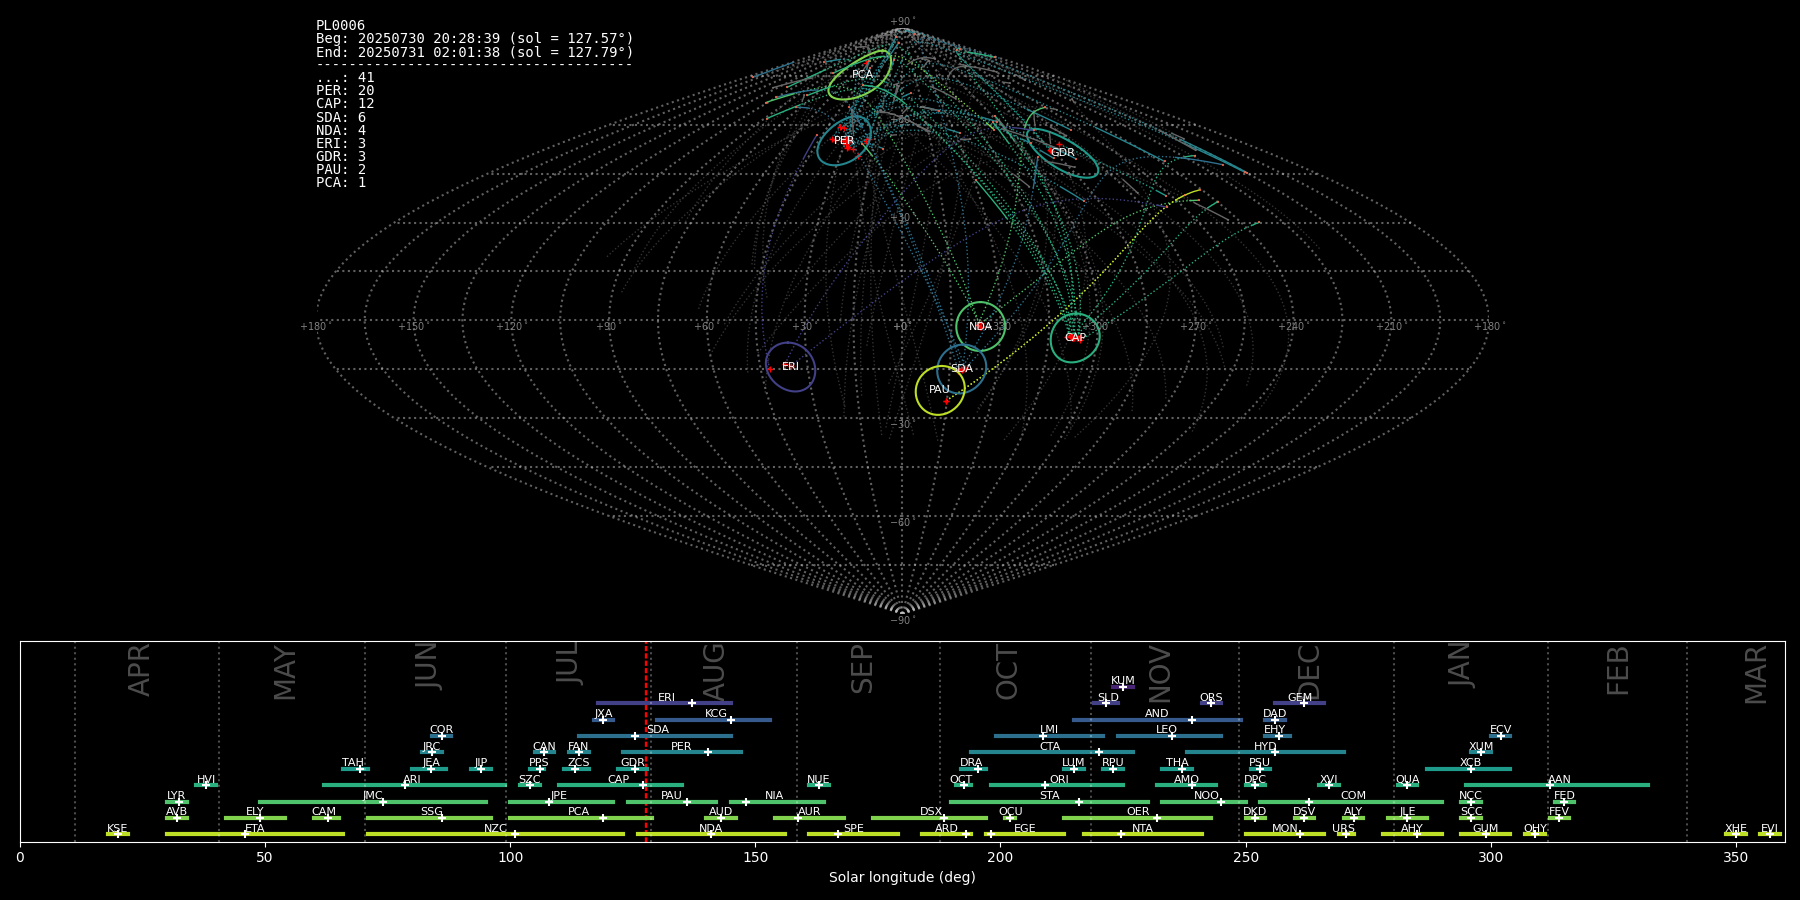1800x900 pixels.
Task: Click the KUM shower marker in timeline
Action: 1123,687
